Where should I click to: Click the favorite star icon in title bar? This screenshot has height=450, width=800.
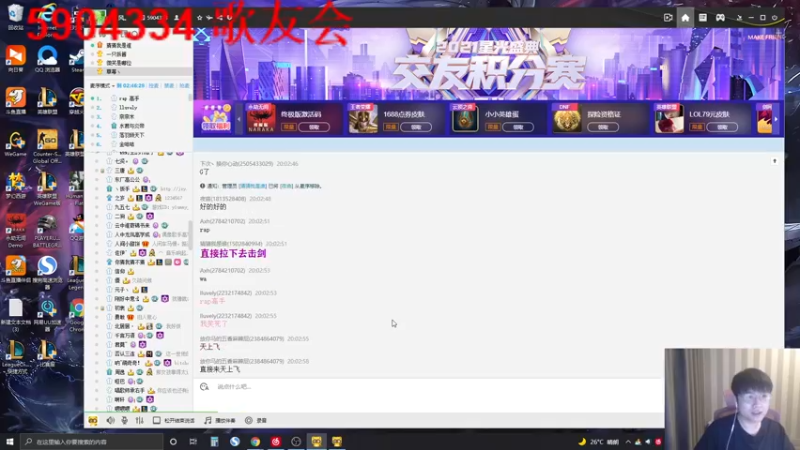199,18
